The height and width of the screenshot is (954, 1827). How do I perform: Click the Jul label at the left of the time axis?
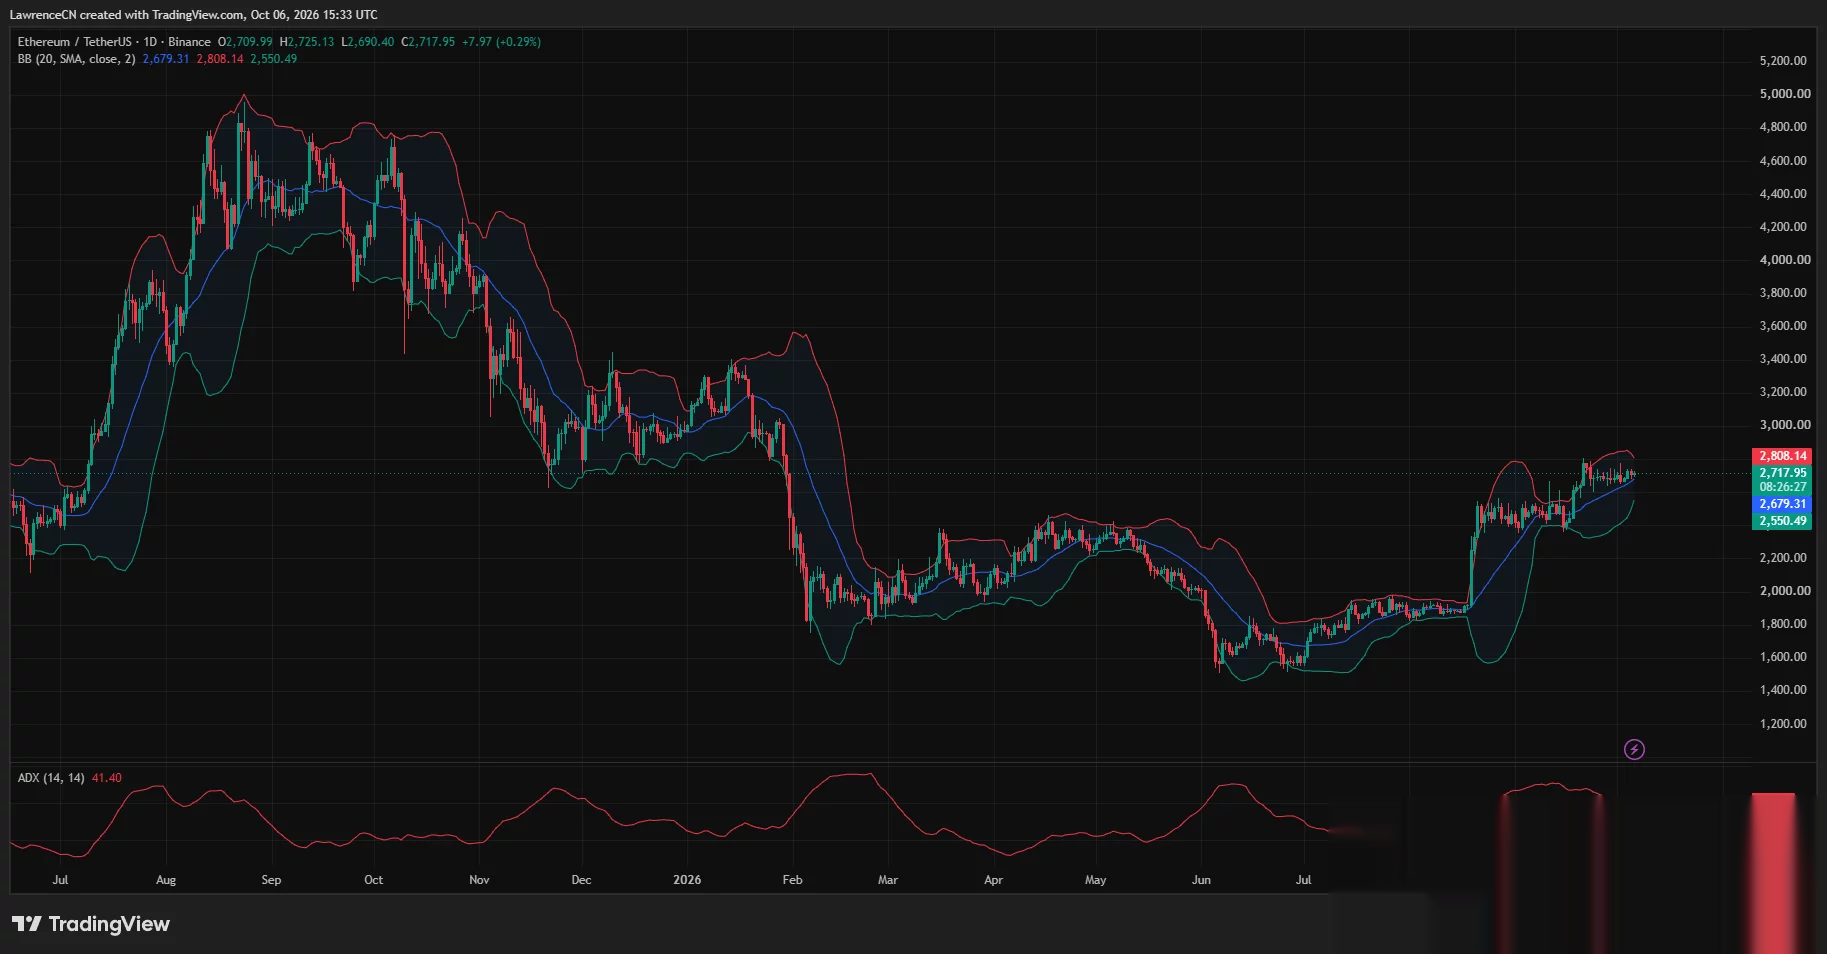[x=60, y=880]
